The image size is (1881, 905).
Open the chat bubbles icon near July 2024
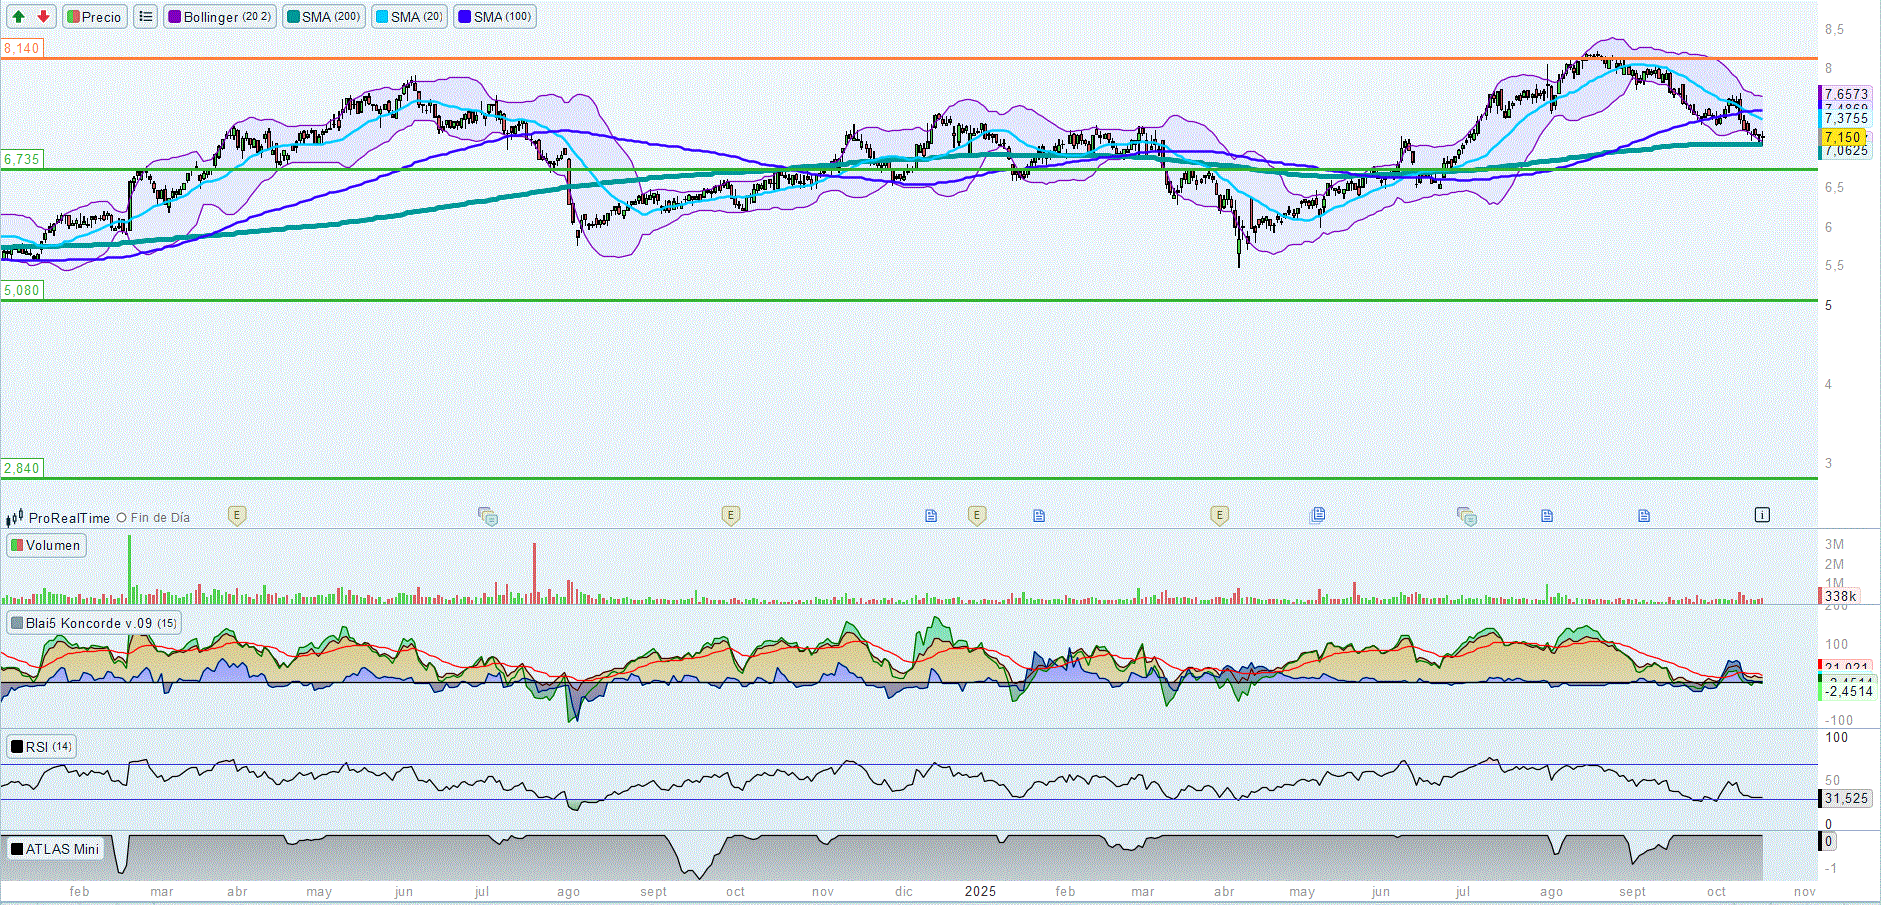pyautogui.click(x=487, y=516)
